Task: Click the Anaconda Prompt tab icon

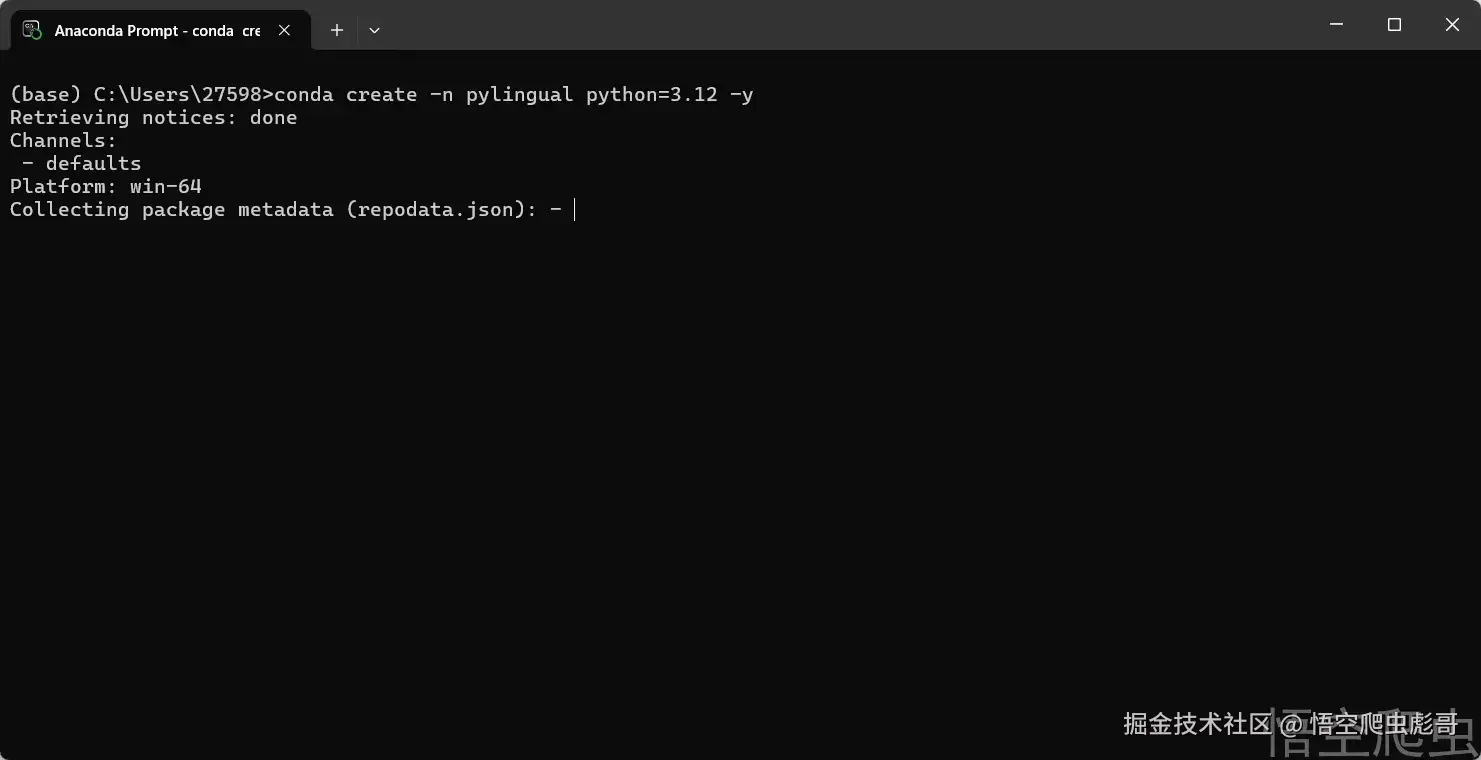Action: coord(32,30)
